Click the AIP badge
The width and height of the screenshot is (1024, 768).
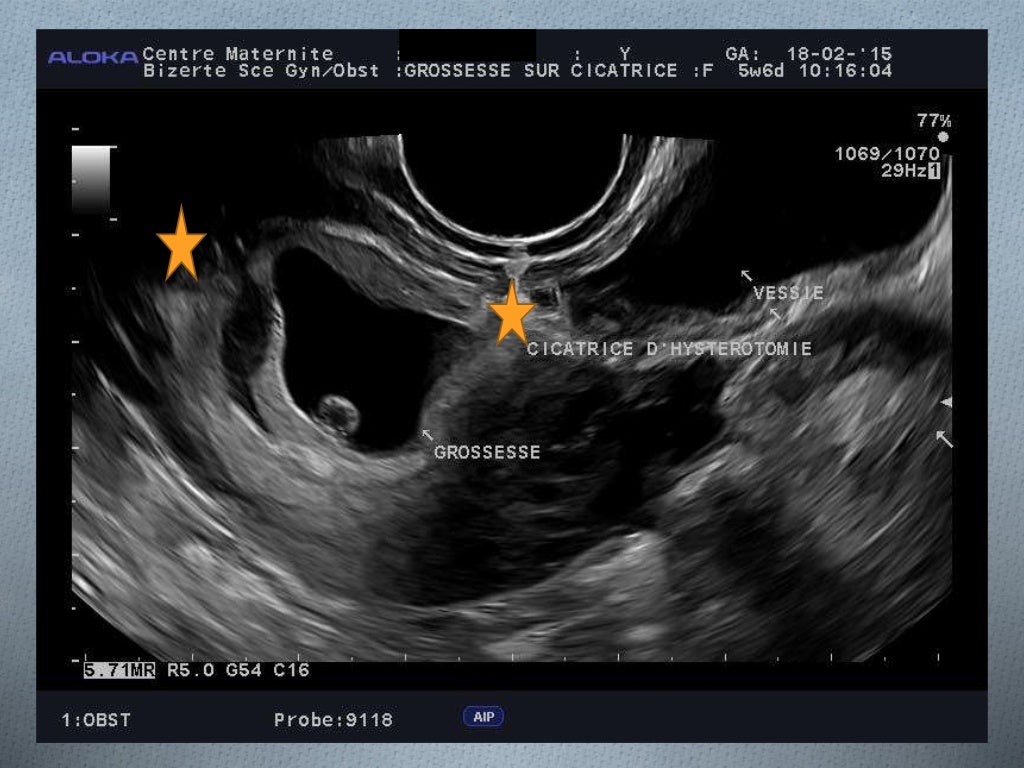point(483,717)
